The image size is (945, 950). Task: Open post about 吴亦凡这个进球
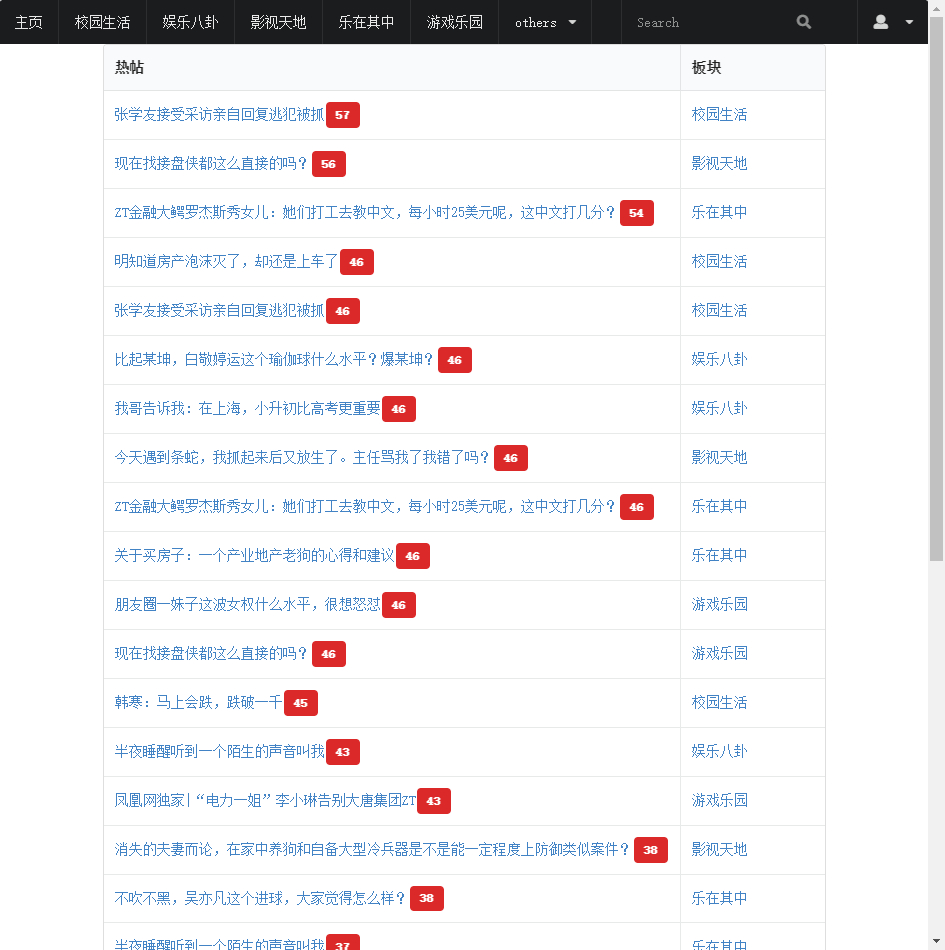(x=258, y=898)
